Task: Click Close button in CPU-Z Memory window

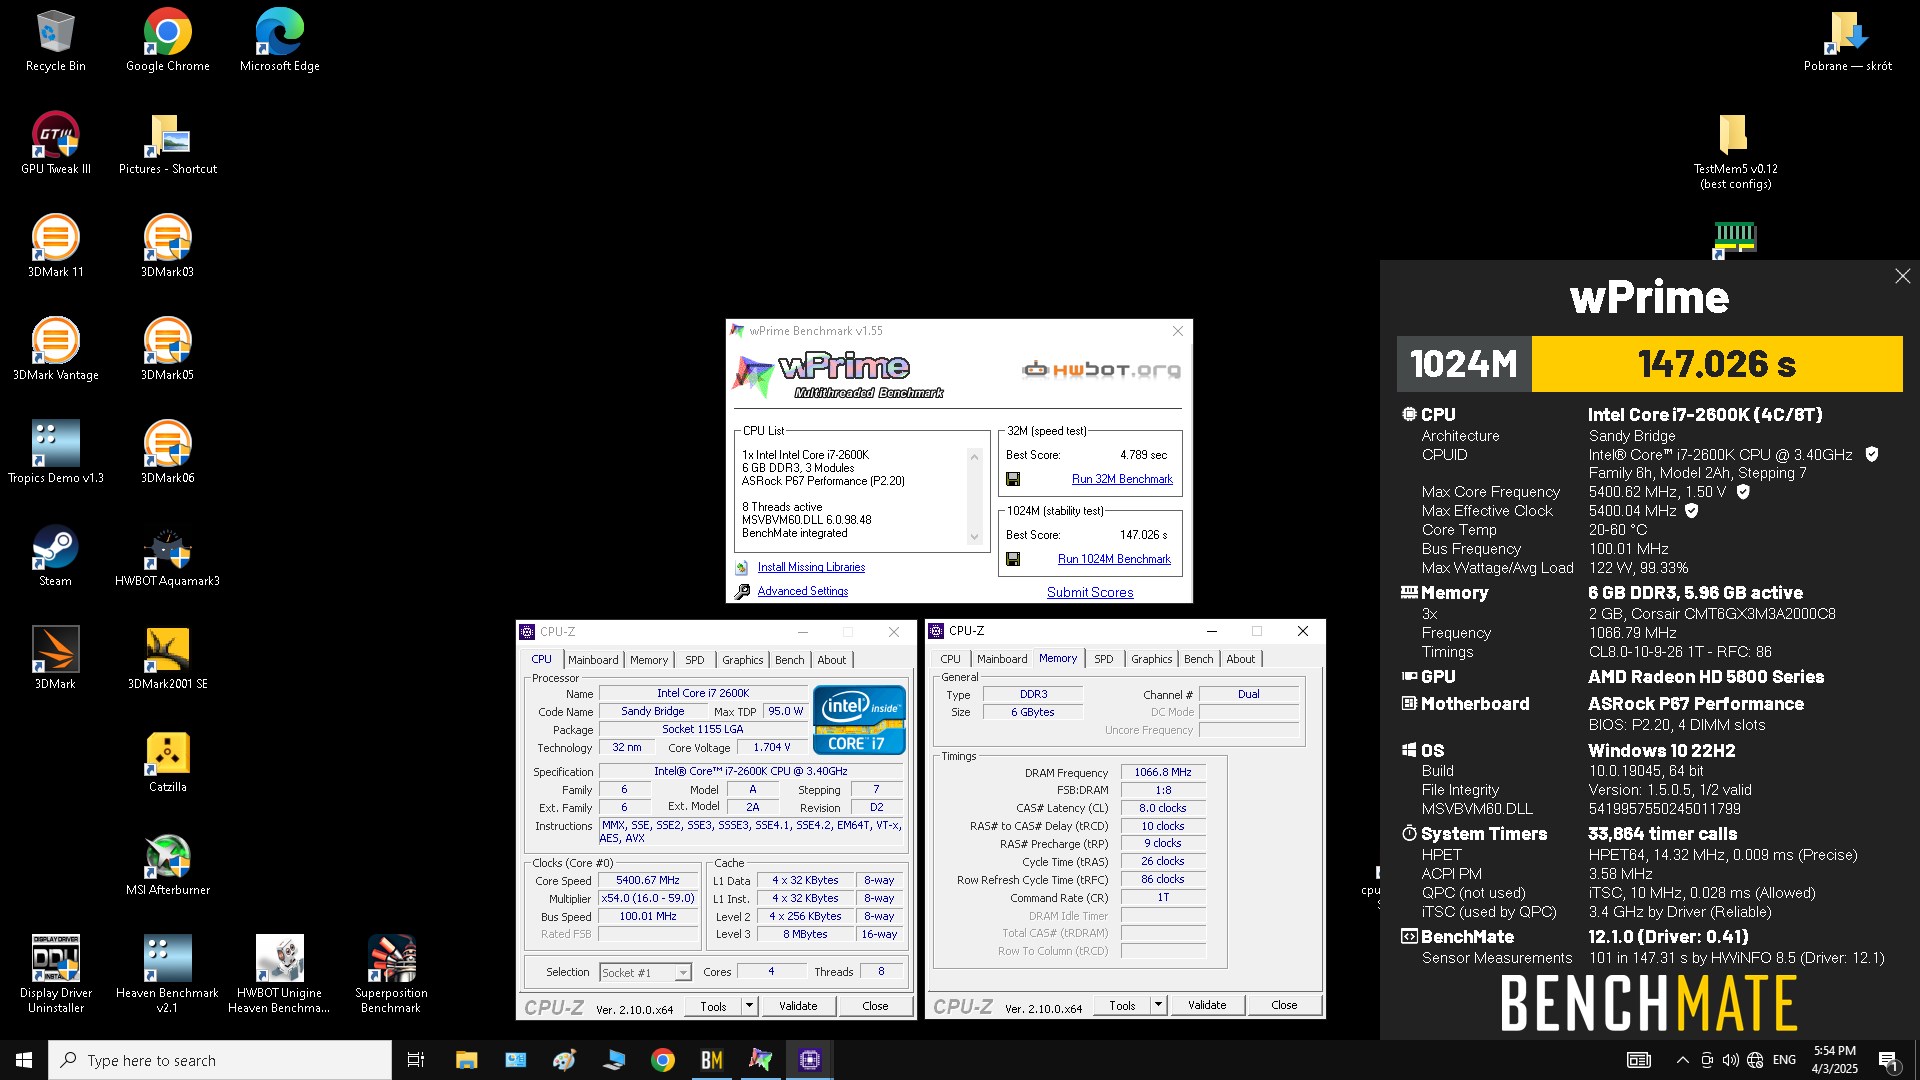Action: pos(1284,1005)
